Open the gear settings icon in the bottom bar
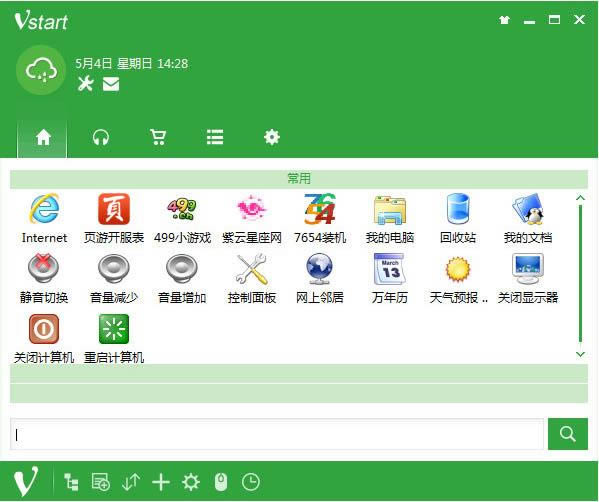The width and height of the screenshot is (599, 502). click(191, 482)
